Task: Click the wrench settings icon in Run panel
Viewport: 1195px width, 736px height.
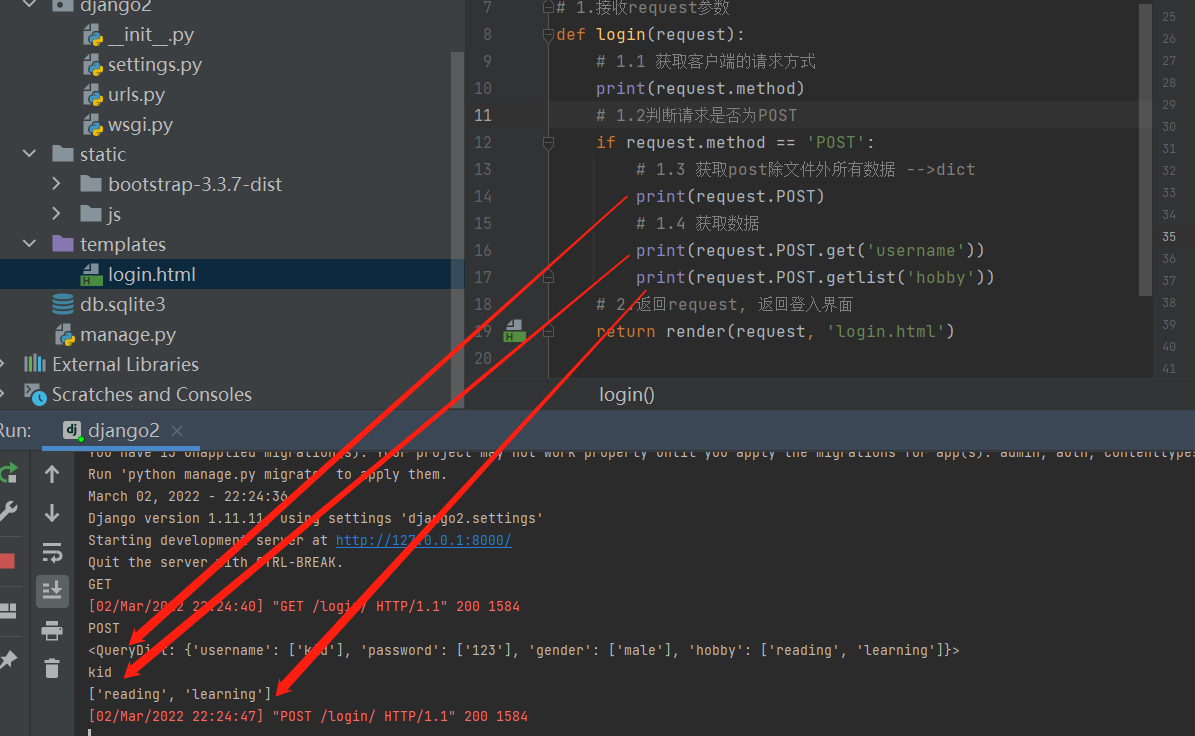Action: 8,511
